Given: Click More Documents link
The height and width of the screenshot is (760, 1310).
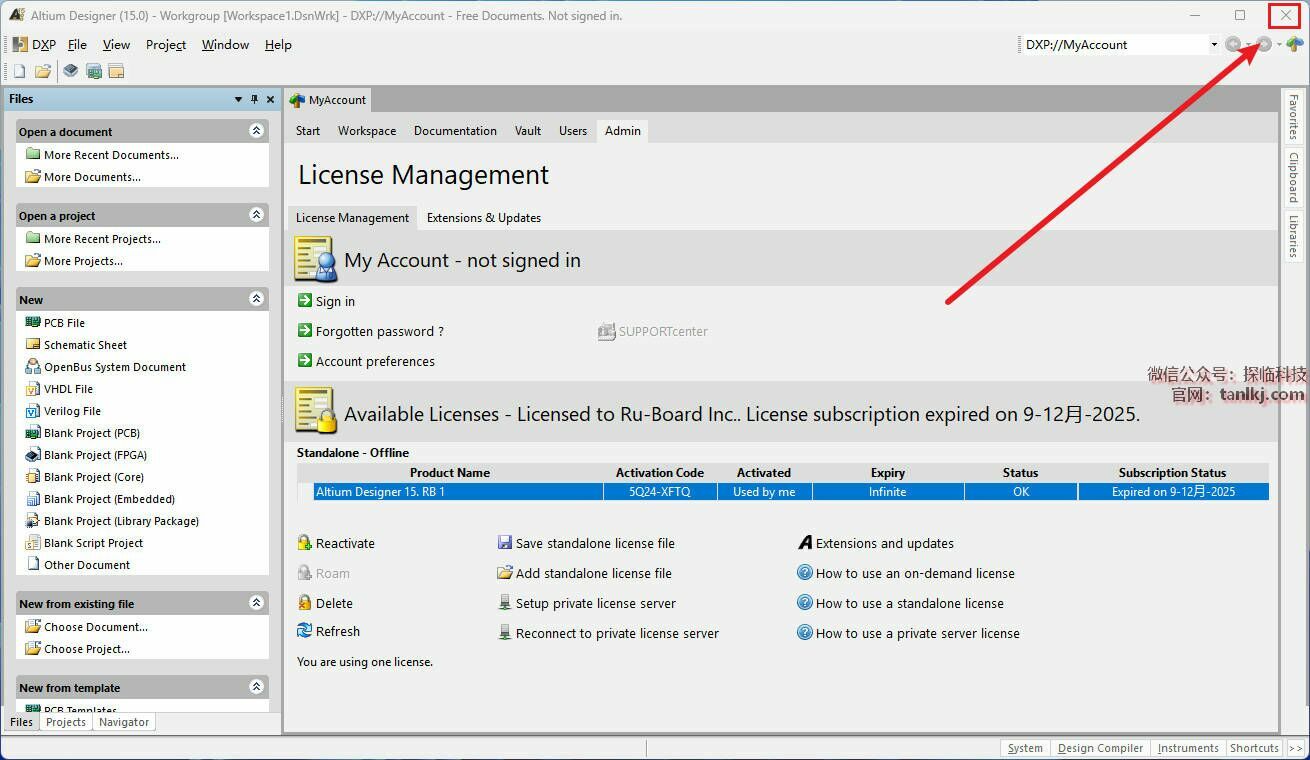Looking at the screenshot, I should (x=92, y=177).
